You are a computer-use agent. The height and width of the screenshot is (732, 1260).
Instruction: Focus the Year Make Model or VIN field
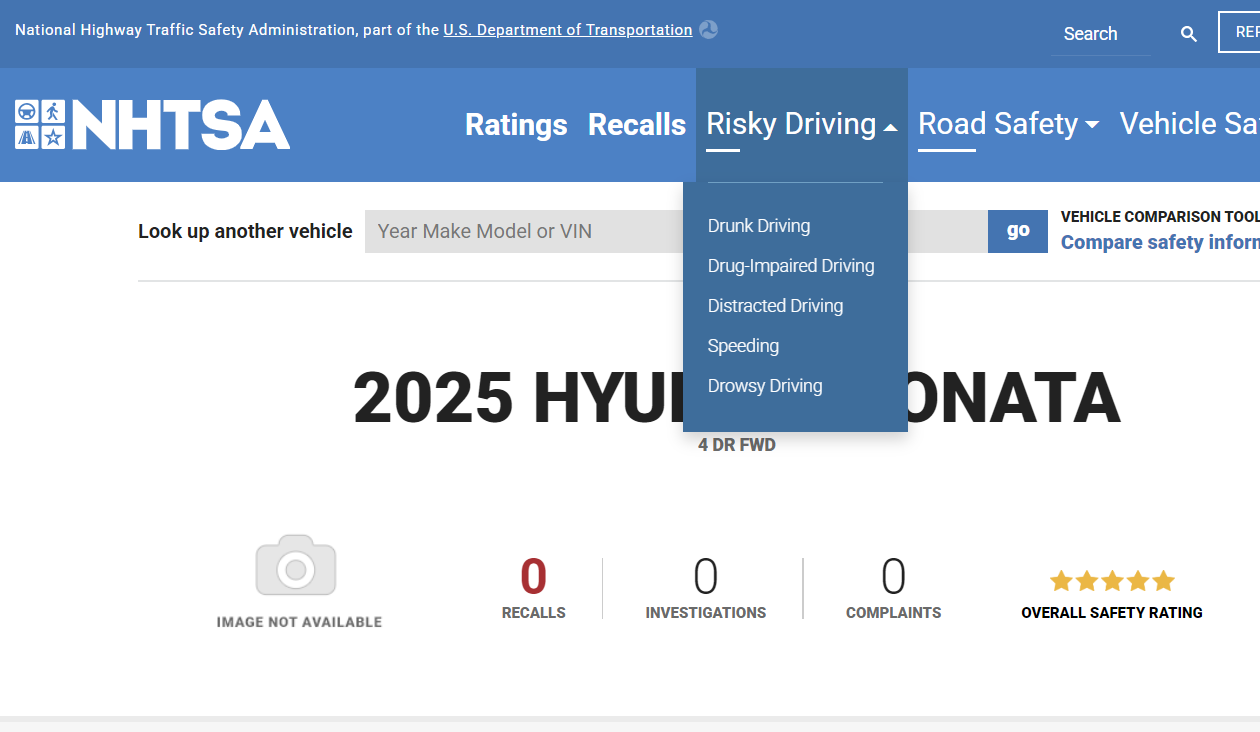pyautogui.click(x=676, y=231)
